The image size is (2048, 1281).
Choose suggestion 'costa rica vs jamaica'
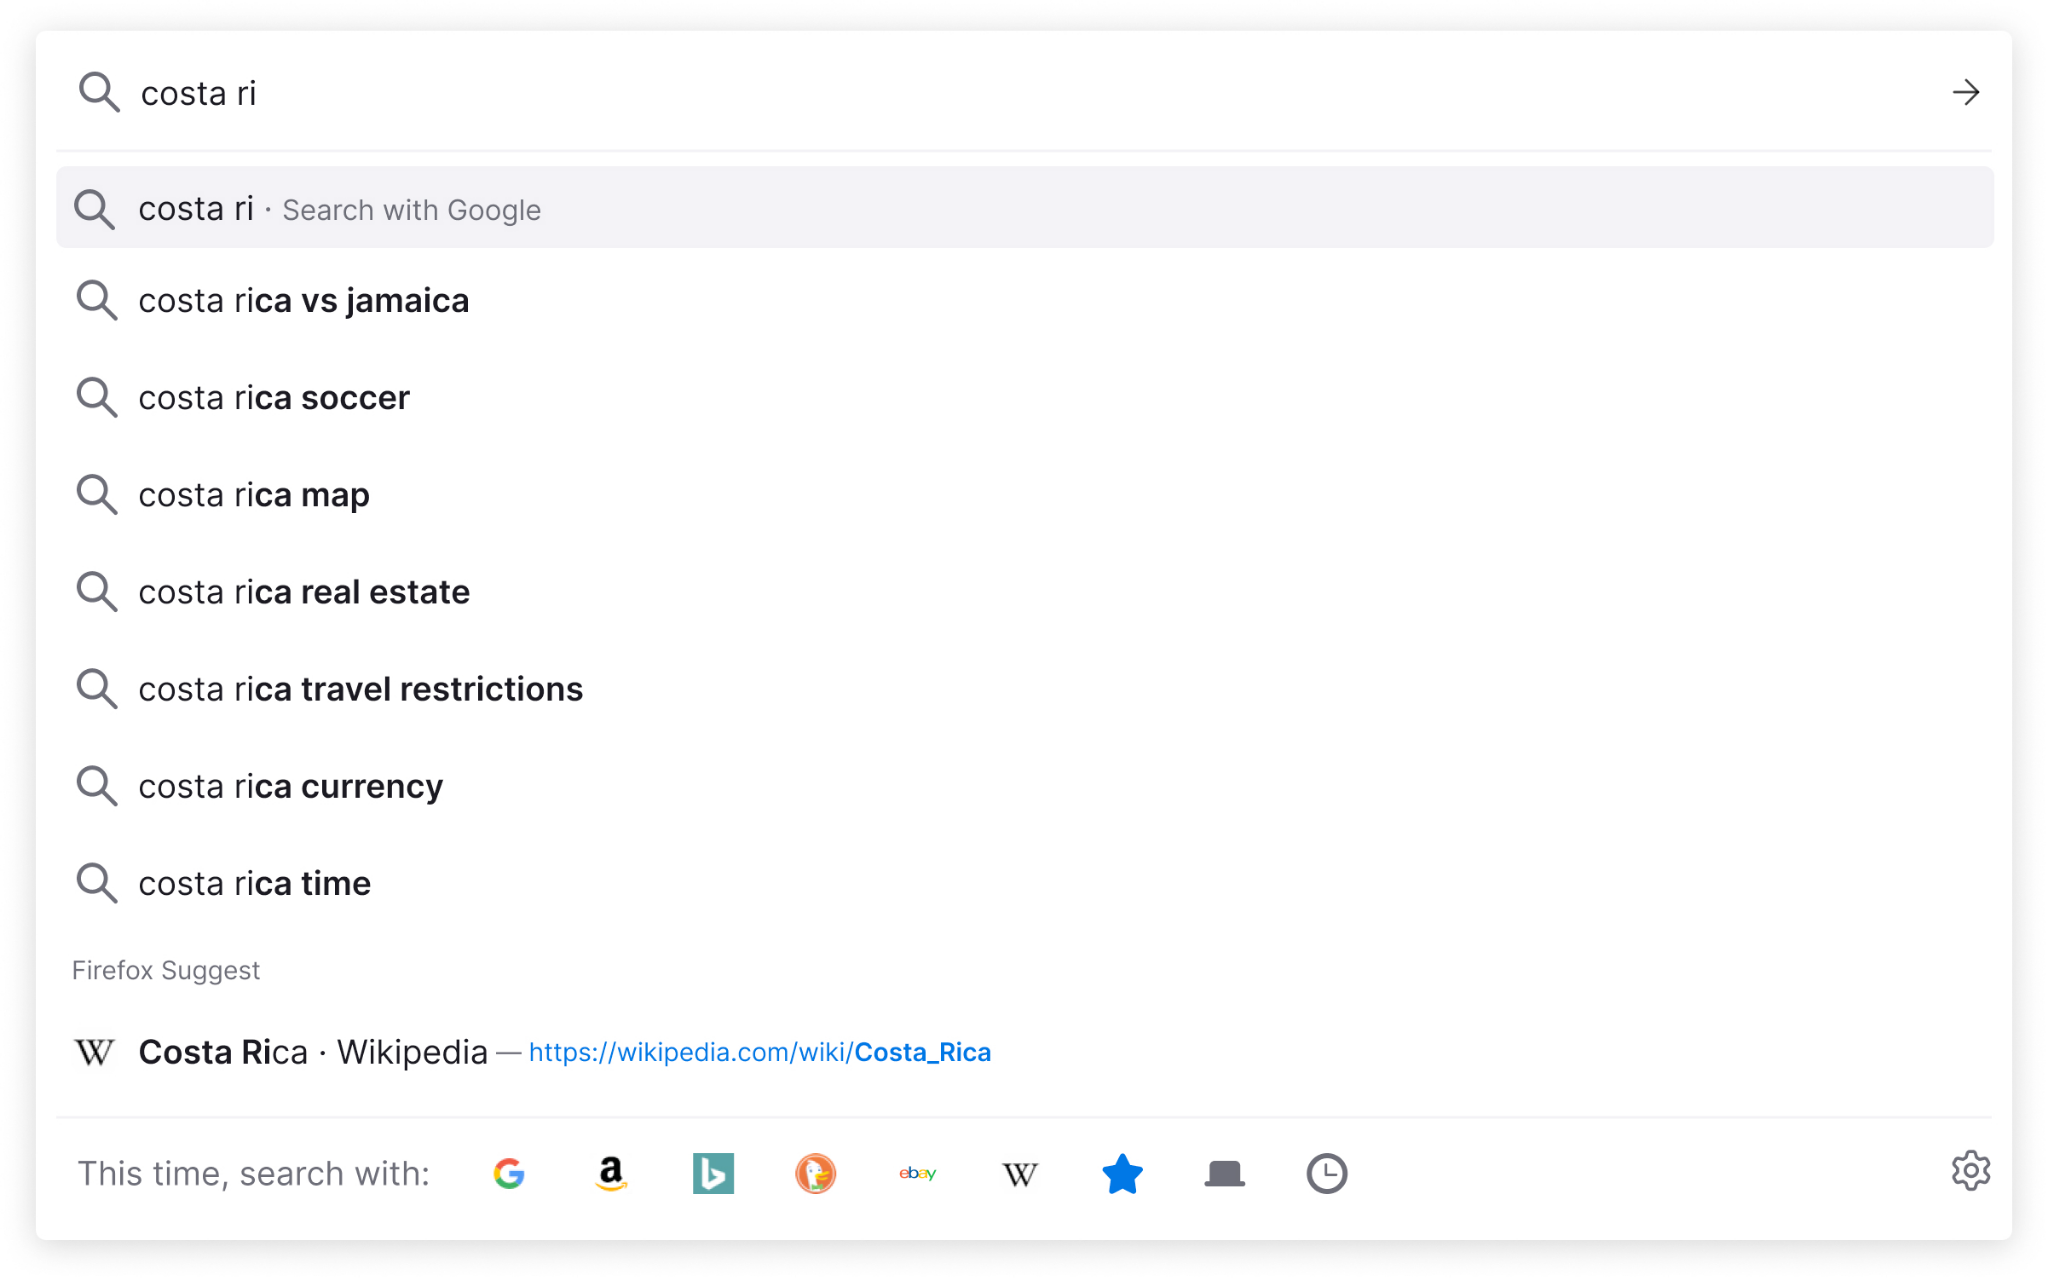pos(304,301)
